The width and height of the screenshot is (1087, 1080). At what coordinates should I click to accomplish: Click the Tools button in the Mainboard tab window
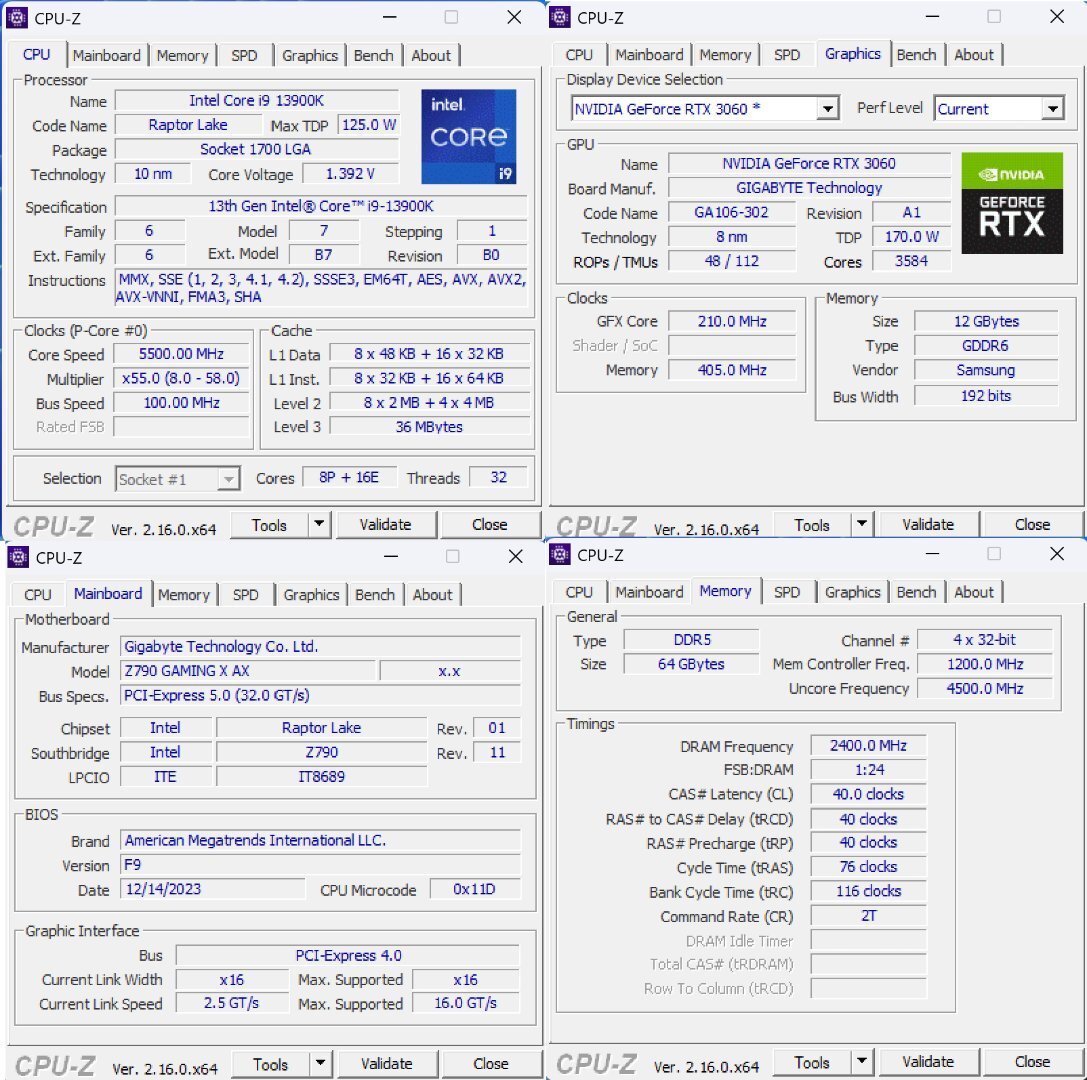(x=271, y=1063)
